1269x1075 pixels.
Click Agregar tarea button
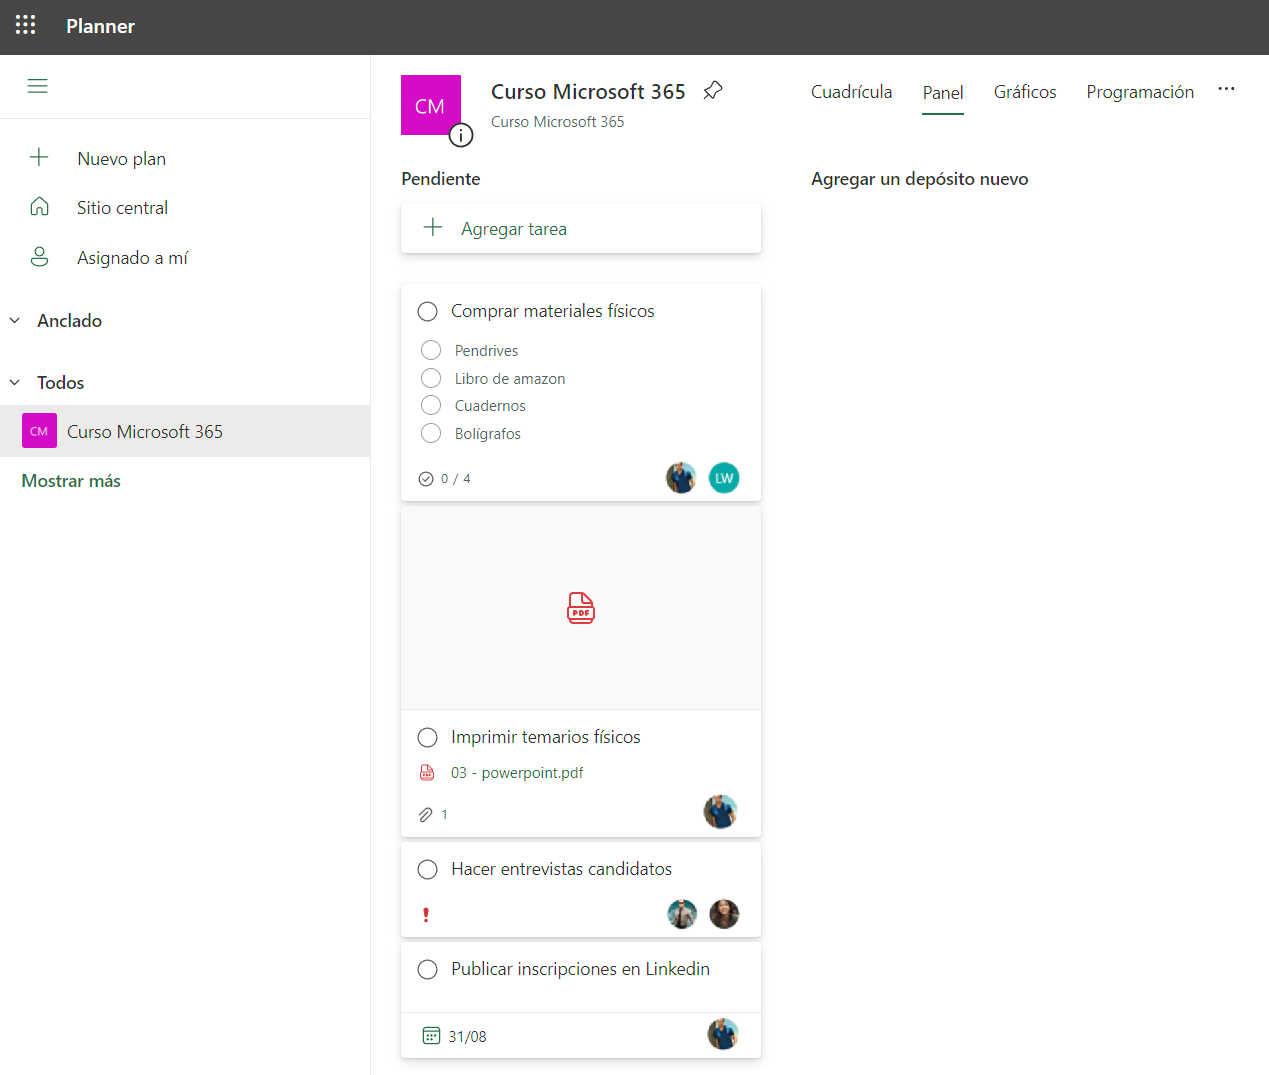581,229
